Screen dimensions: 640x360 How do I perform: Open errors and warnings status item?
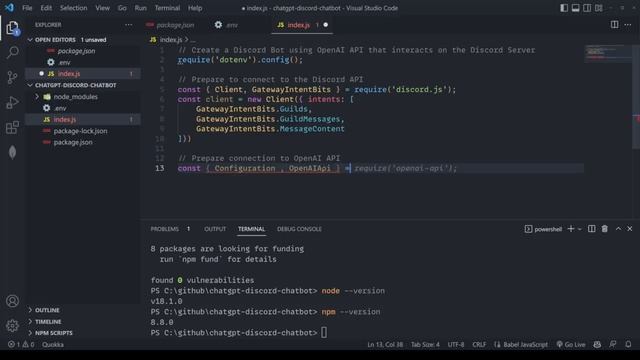[x=21, y=344]
